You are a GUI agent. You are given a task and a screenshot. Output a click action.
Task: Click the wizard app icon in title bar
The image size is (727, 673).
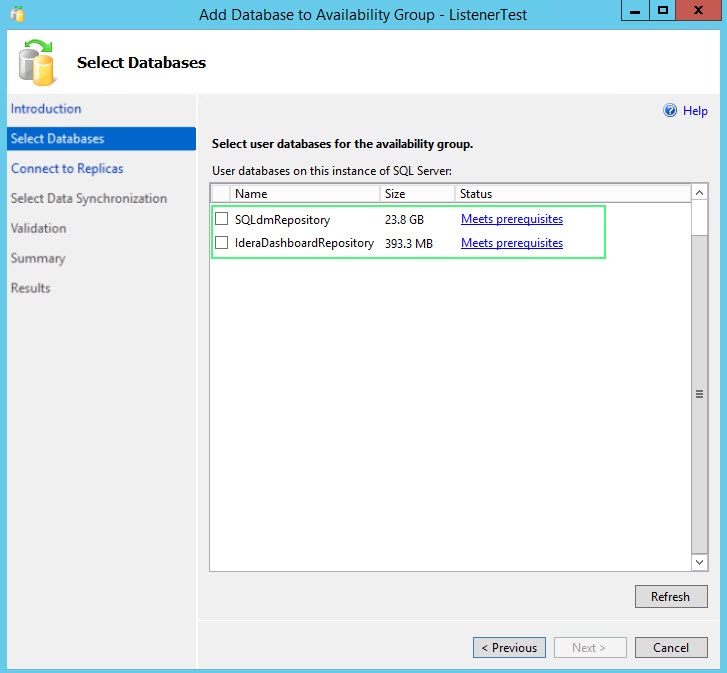click(x=17, y=14)
